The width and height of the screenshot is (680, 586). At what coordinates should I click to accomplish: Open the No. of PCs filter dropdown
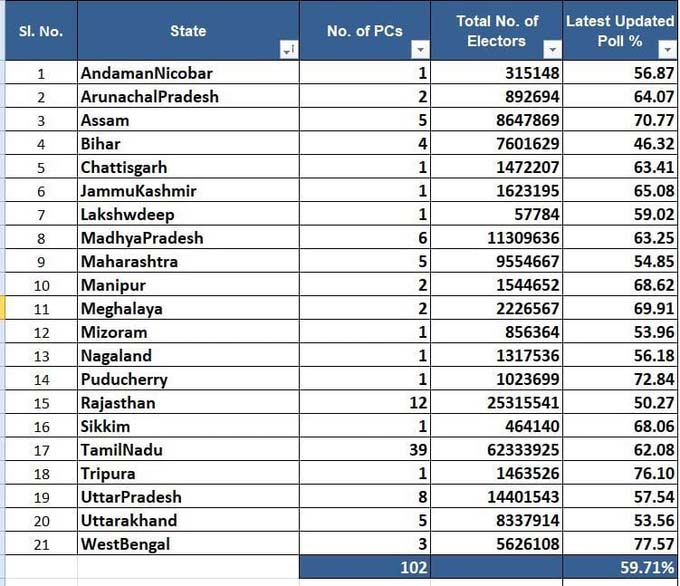point(420,49)
